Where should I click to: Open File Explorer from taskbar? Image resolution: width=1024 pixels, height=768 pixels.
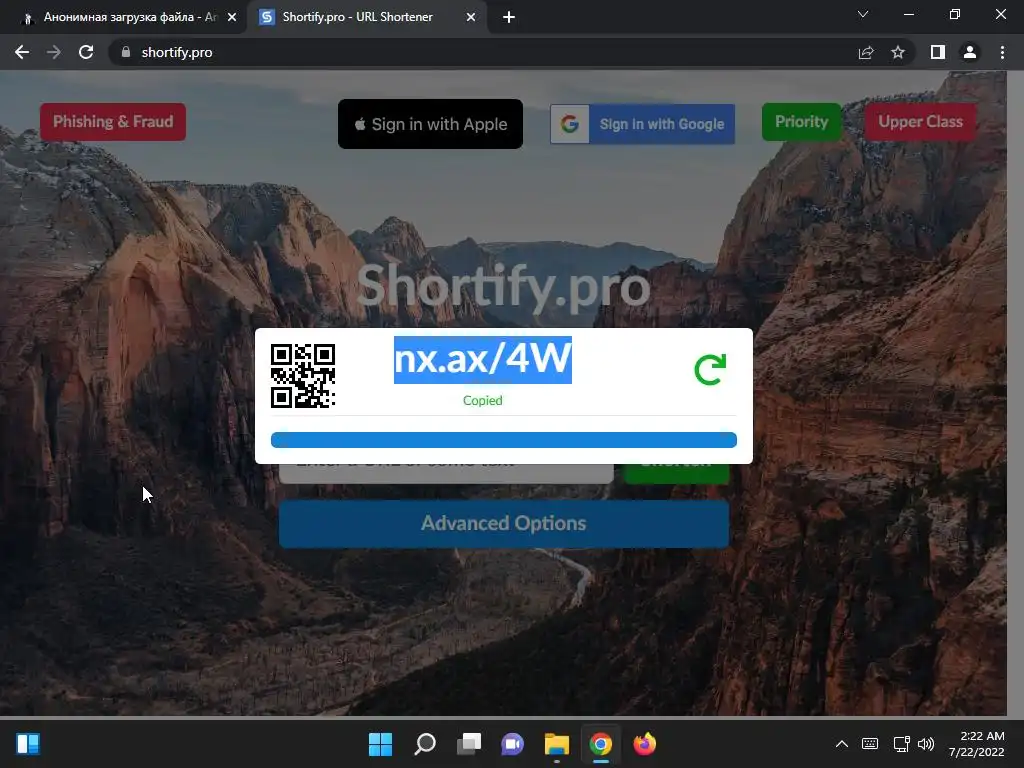557,744
